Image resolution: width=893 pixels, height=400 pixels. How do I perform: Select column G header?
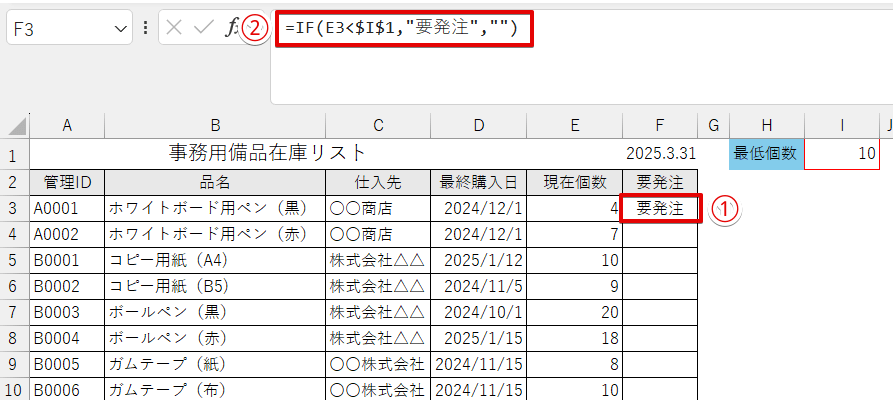[x=713, y=125]
